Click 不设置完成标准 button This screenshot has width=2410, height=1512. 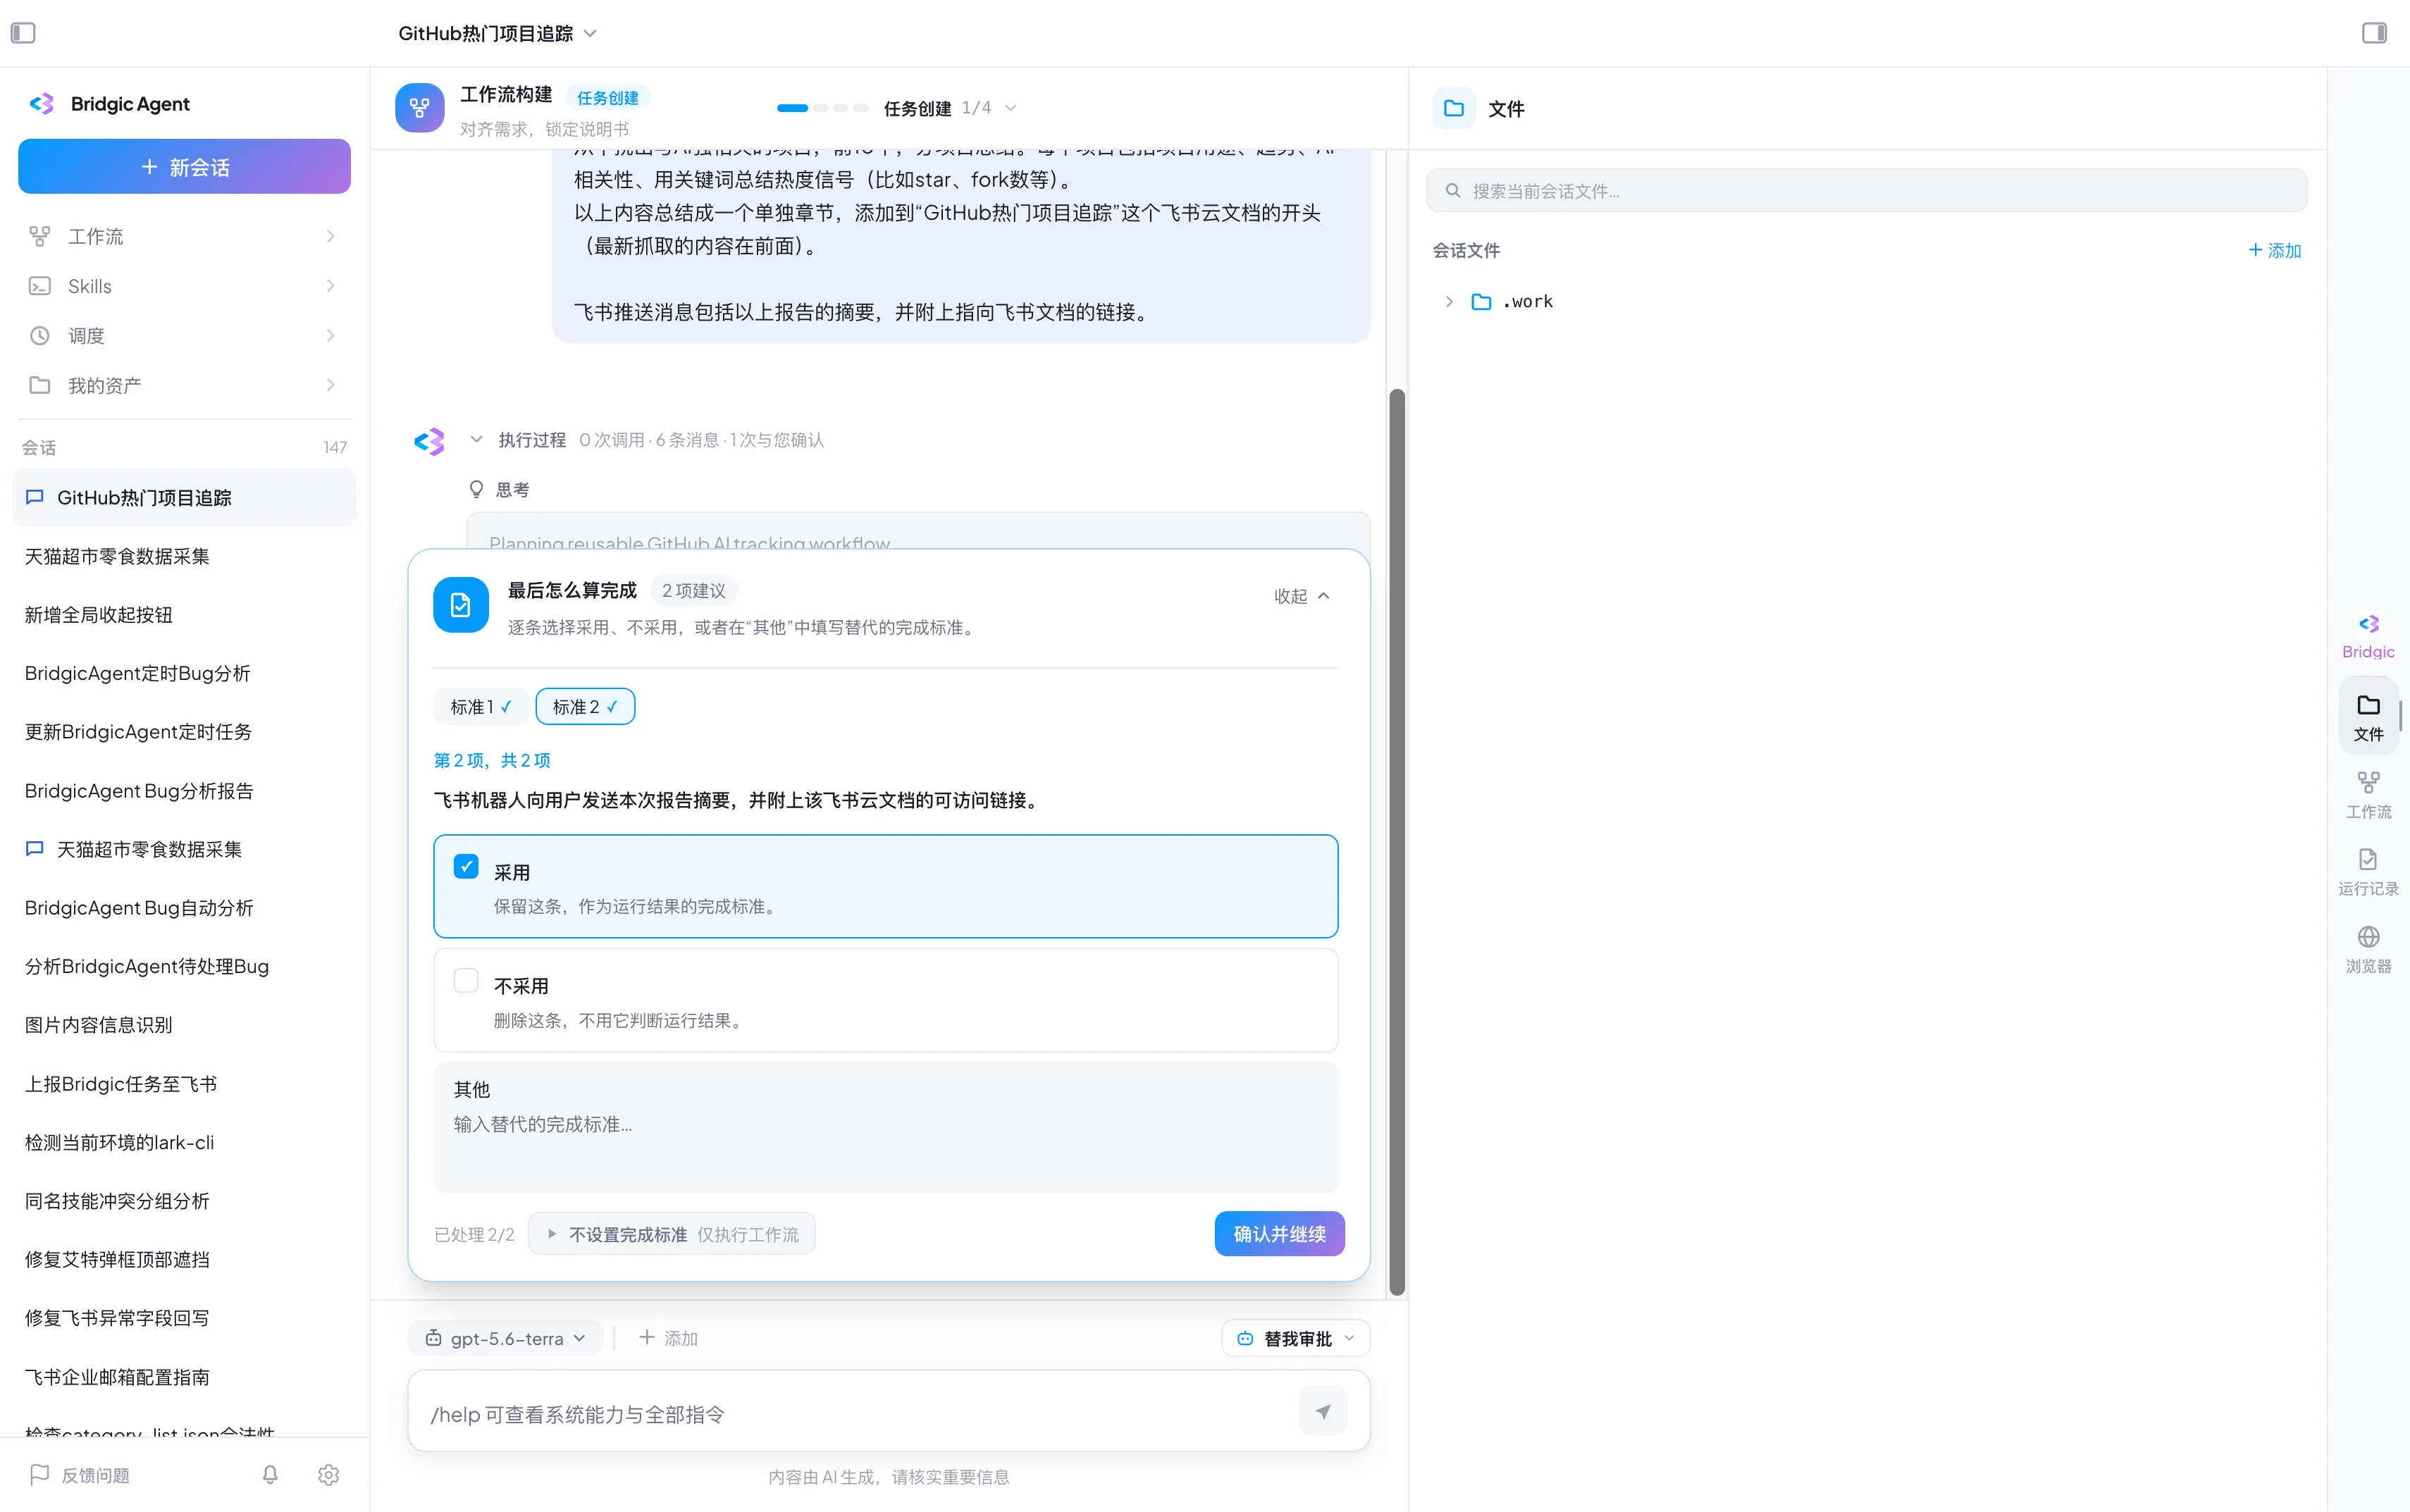pyautogui.click(x=672, y=1234)
